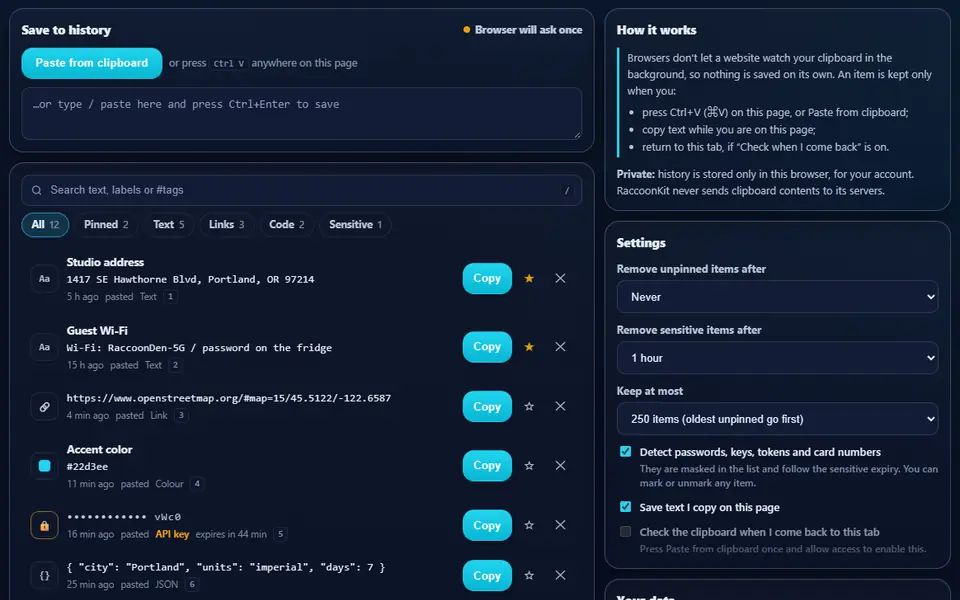Copy the JSON city Portland snippet
The height and width of the screenshot is (600, 960).
pyautogui.click(x=487, y=576)
